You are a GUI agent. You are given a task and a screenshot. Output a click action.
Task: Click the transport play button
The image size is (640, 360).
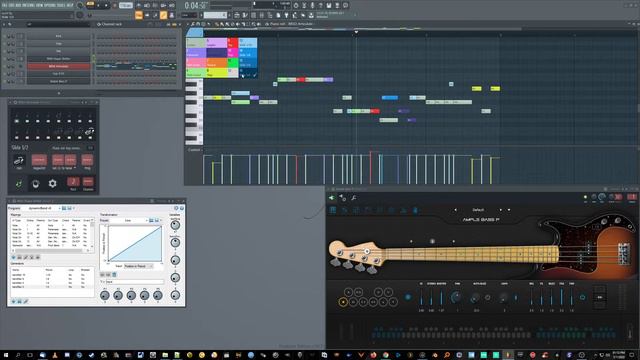point(99,6)
